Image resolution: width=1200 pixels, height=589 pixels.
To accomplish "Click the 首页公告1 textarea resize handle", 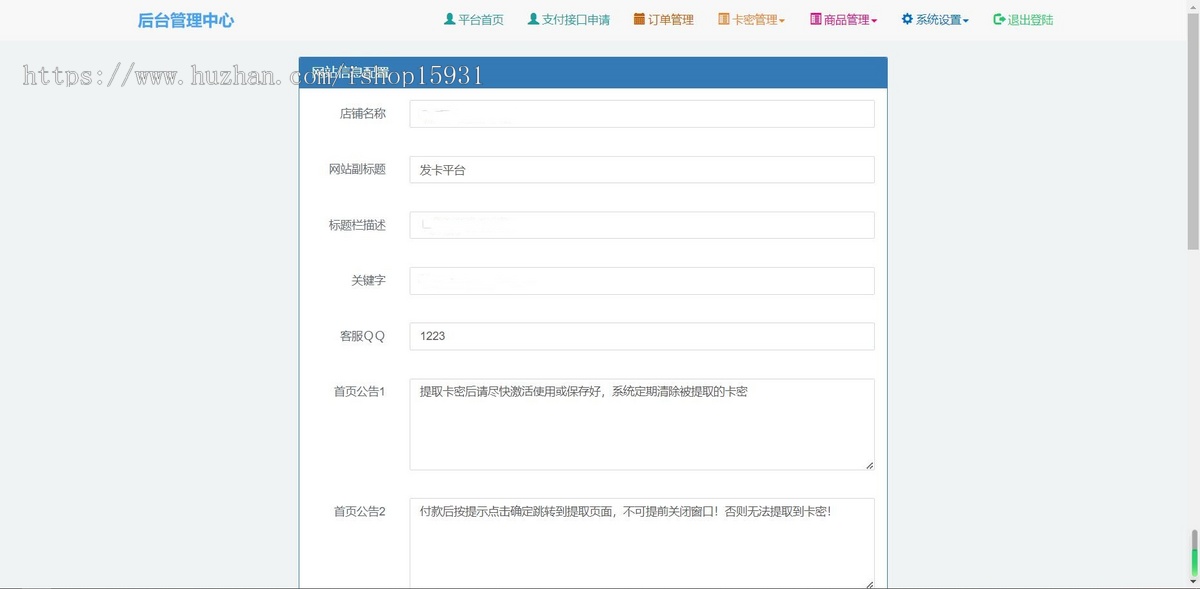I will click(869, 465).
